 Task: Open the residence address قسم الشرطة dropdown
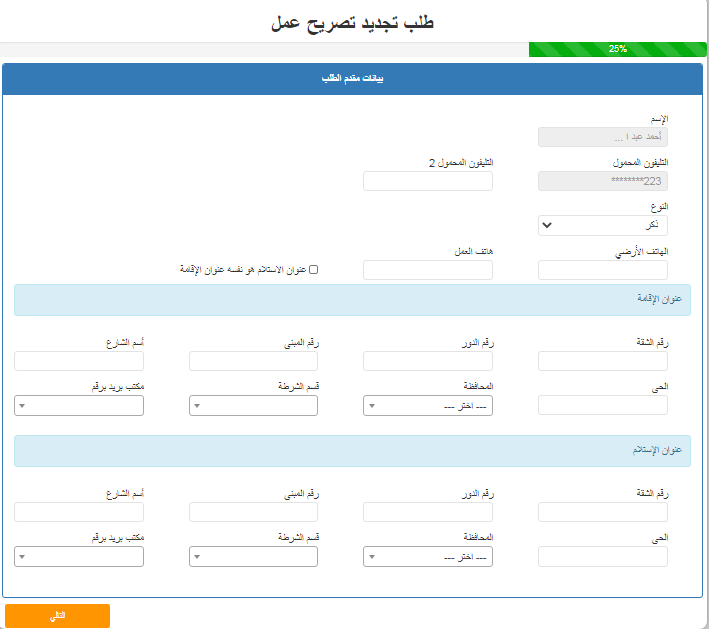click(x=253, y=406)
